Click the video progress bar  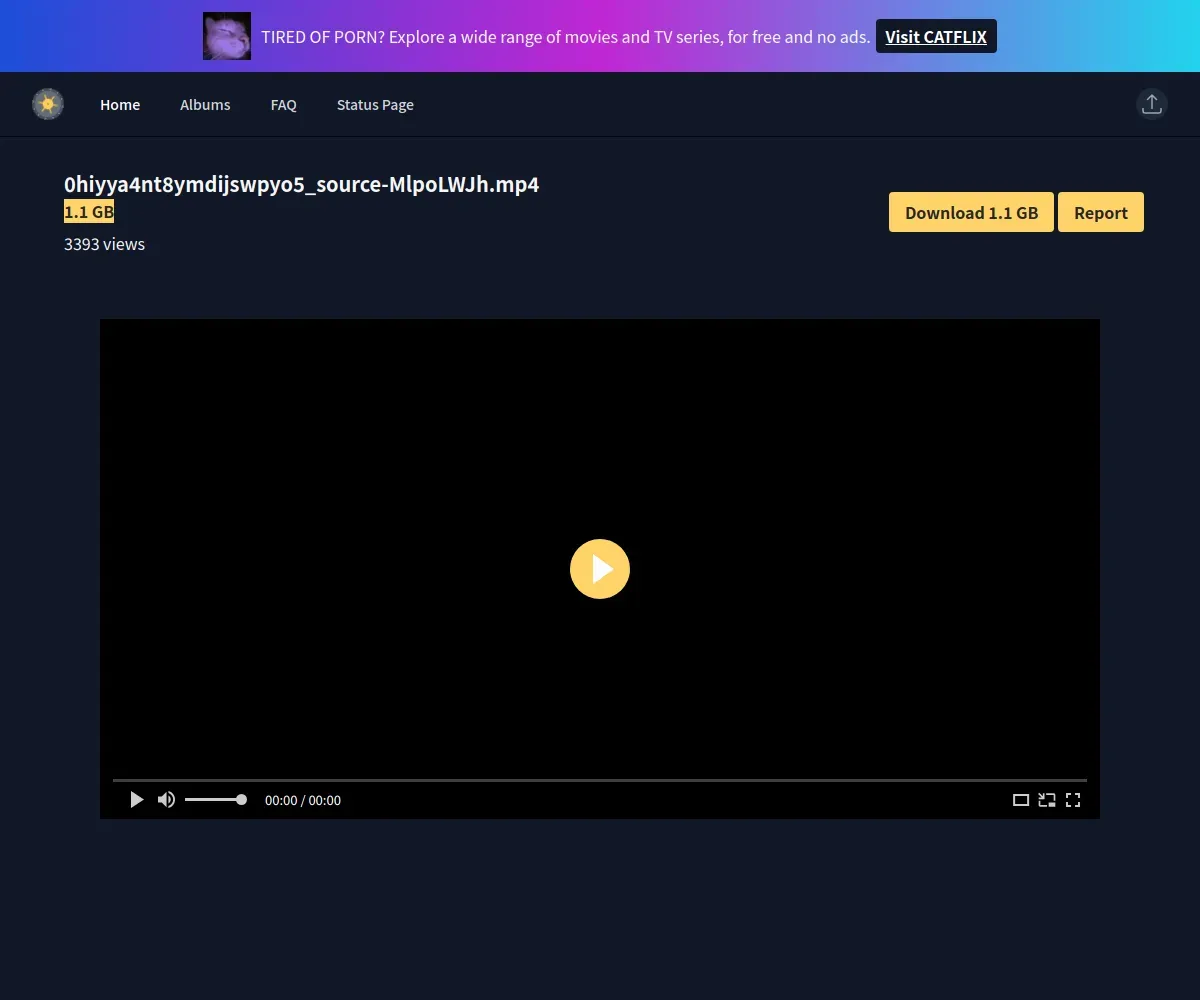coord(600,780)
